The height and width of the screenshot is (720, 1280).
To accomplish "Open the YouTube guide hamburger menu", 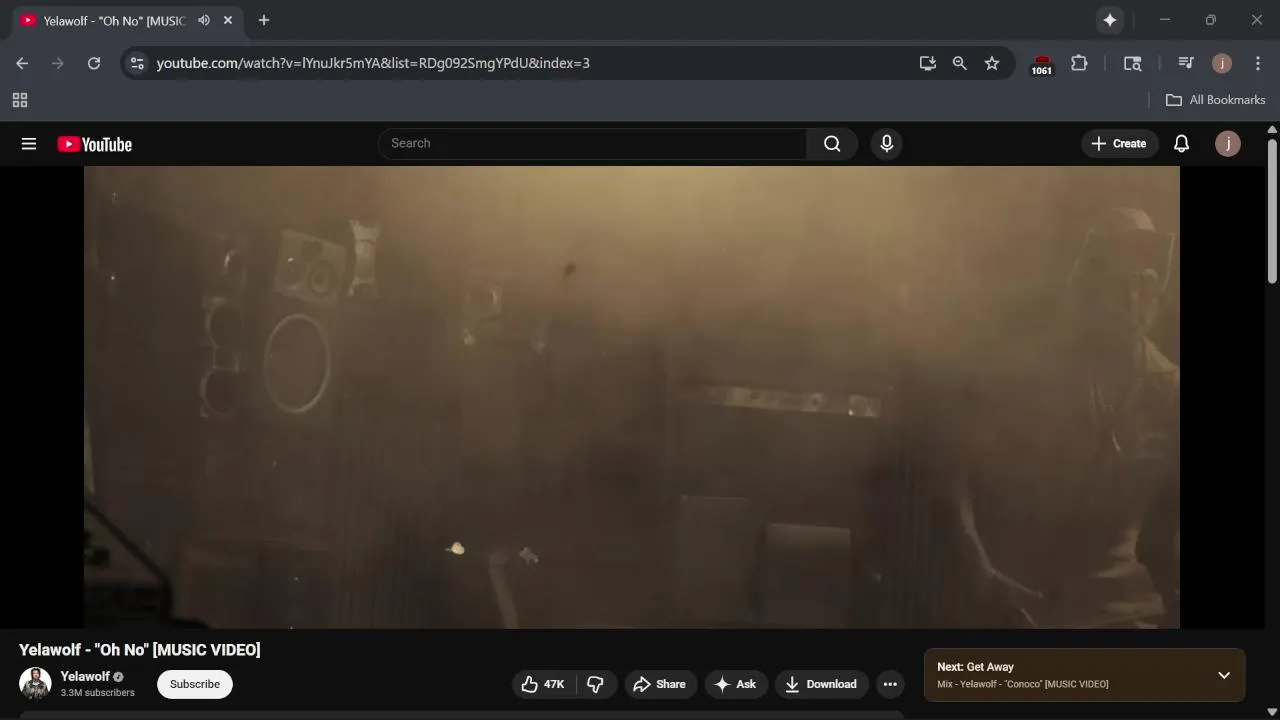I will coord(29,144).
